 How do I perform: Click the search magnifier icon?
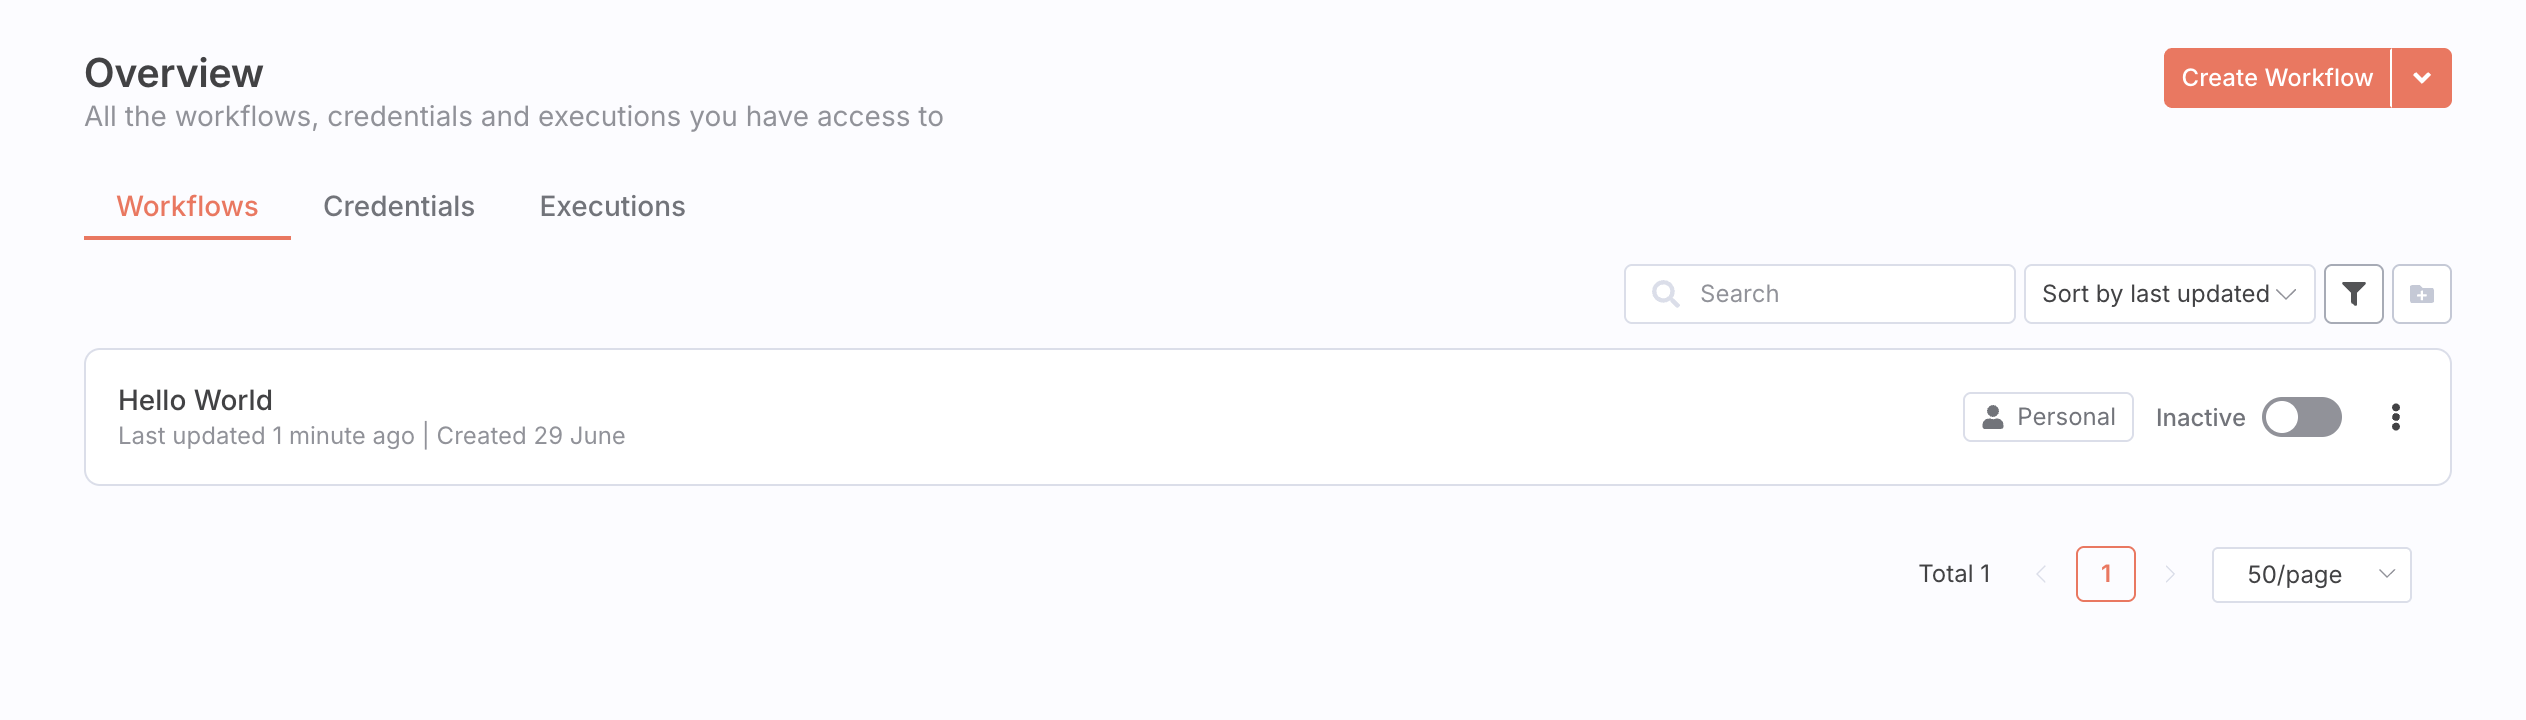[1665, 294]
